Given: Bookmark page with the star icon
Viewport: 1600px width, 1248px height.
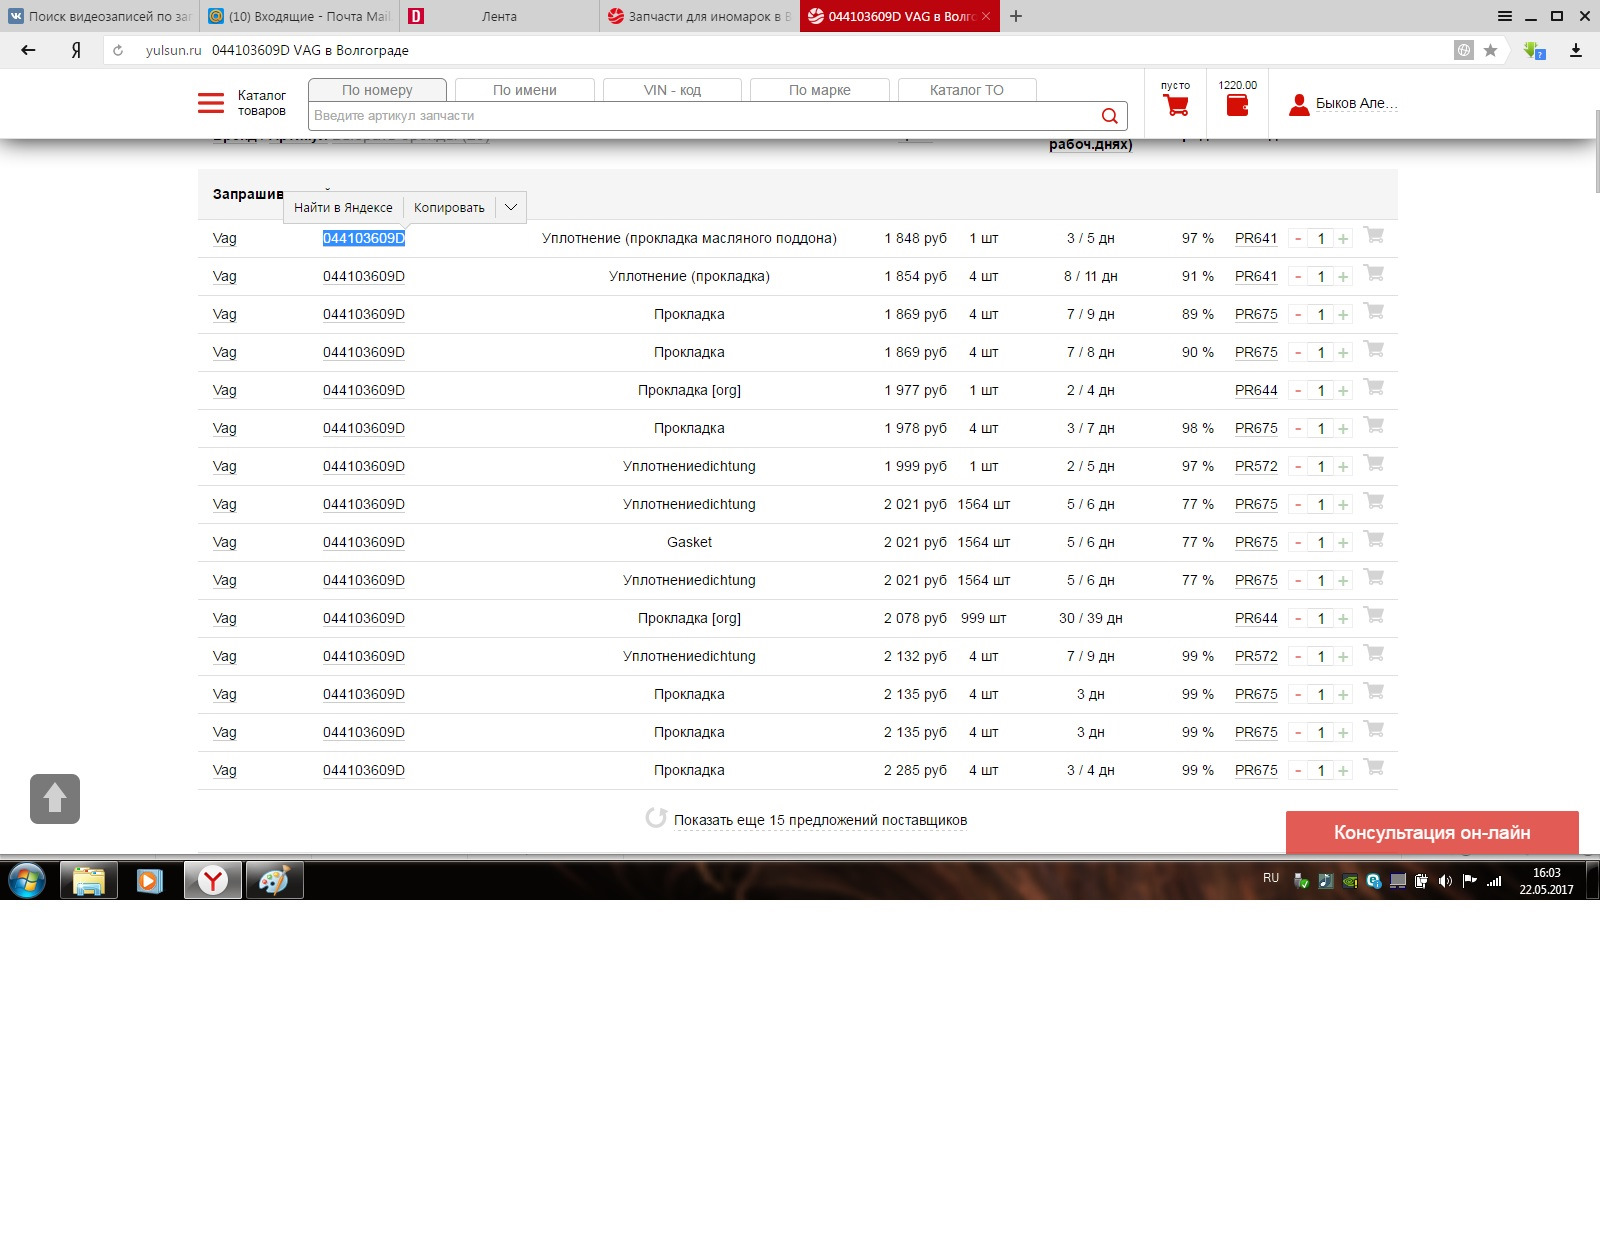Looking at the screenshot, I should pos(1490,50).
